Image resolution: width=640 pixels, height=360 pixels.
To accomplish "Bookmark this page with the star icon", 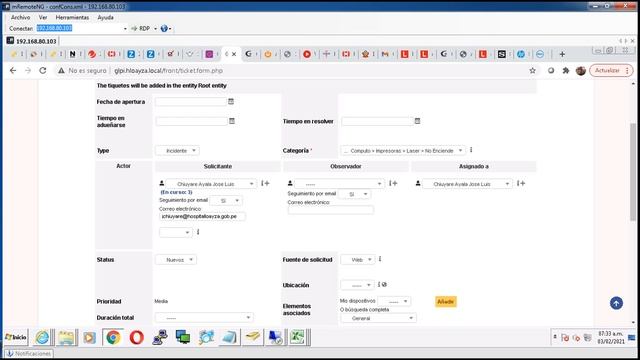I will pyautogui.click(x=533, y=71).
